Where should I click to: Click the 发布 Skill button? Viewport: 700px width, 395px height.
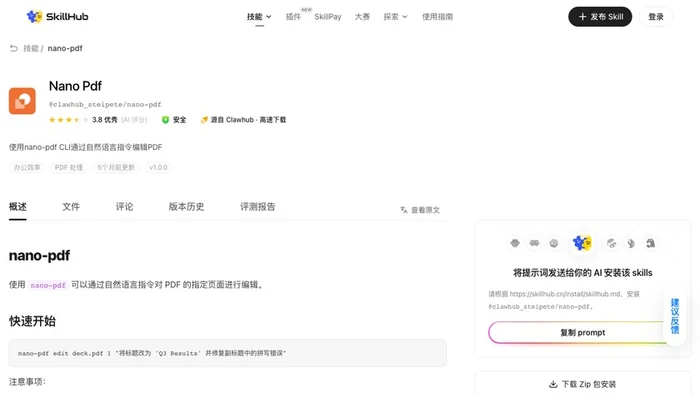(x=600, y=17)
